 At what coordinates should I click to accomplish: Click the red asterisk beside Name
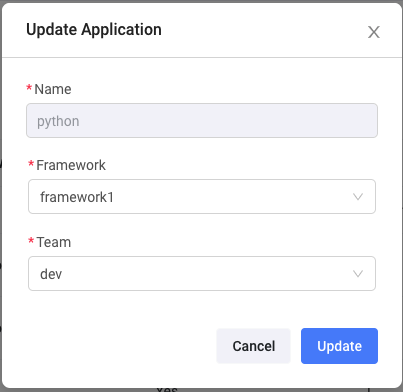point(29,88)
